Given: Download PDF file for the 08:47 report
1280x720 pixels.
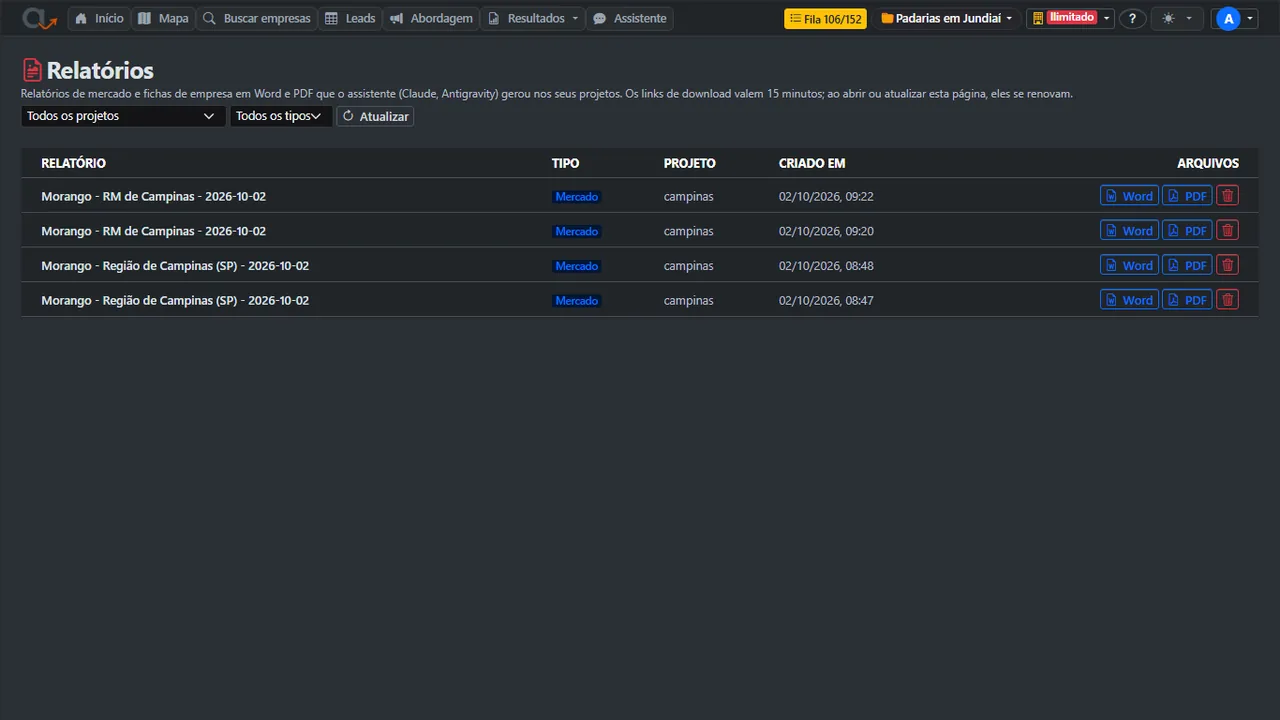Looking at the screenshot, I should 1187,299.
